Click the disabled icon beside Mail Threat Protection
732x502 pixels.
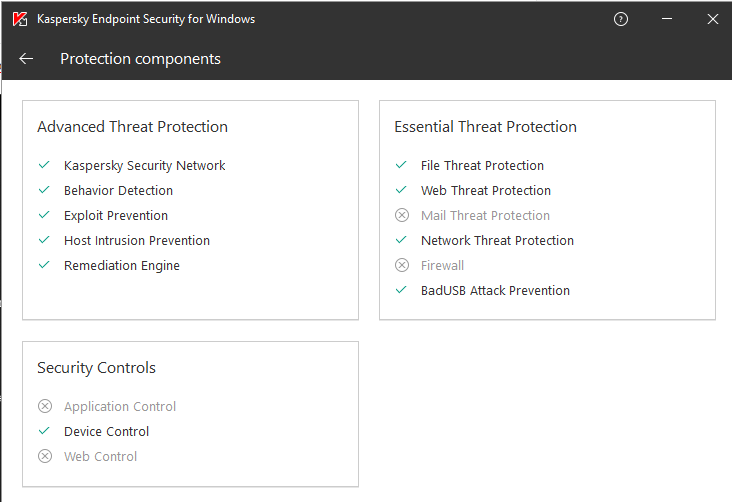(x=402, y=216)
